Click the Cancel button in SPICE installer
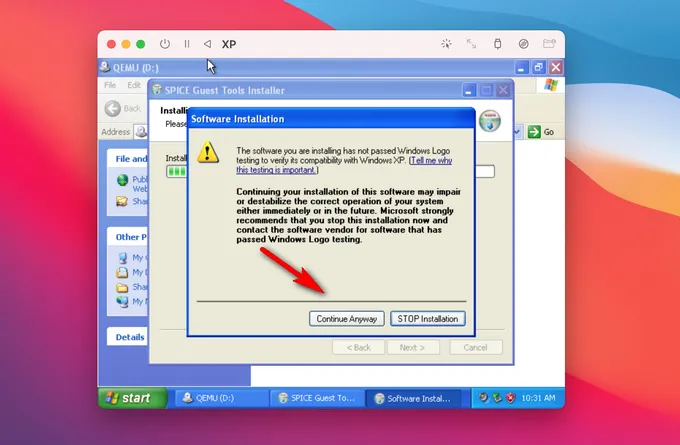 (476, 347)
